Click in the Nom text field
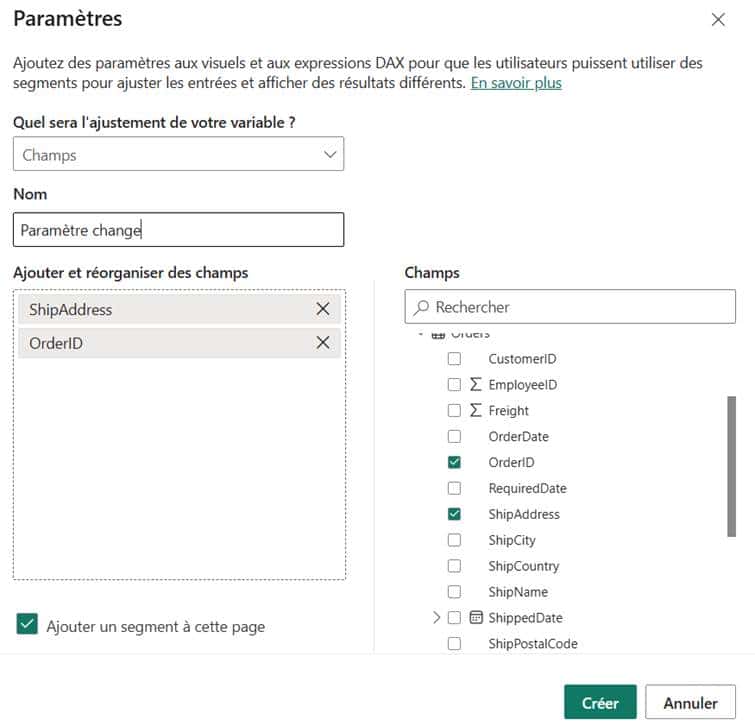Viewport: 755px width, 726px height. [x=179, y=230]
